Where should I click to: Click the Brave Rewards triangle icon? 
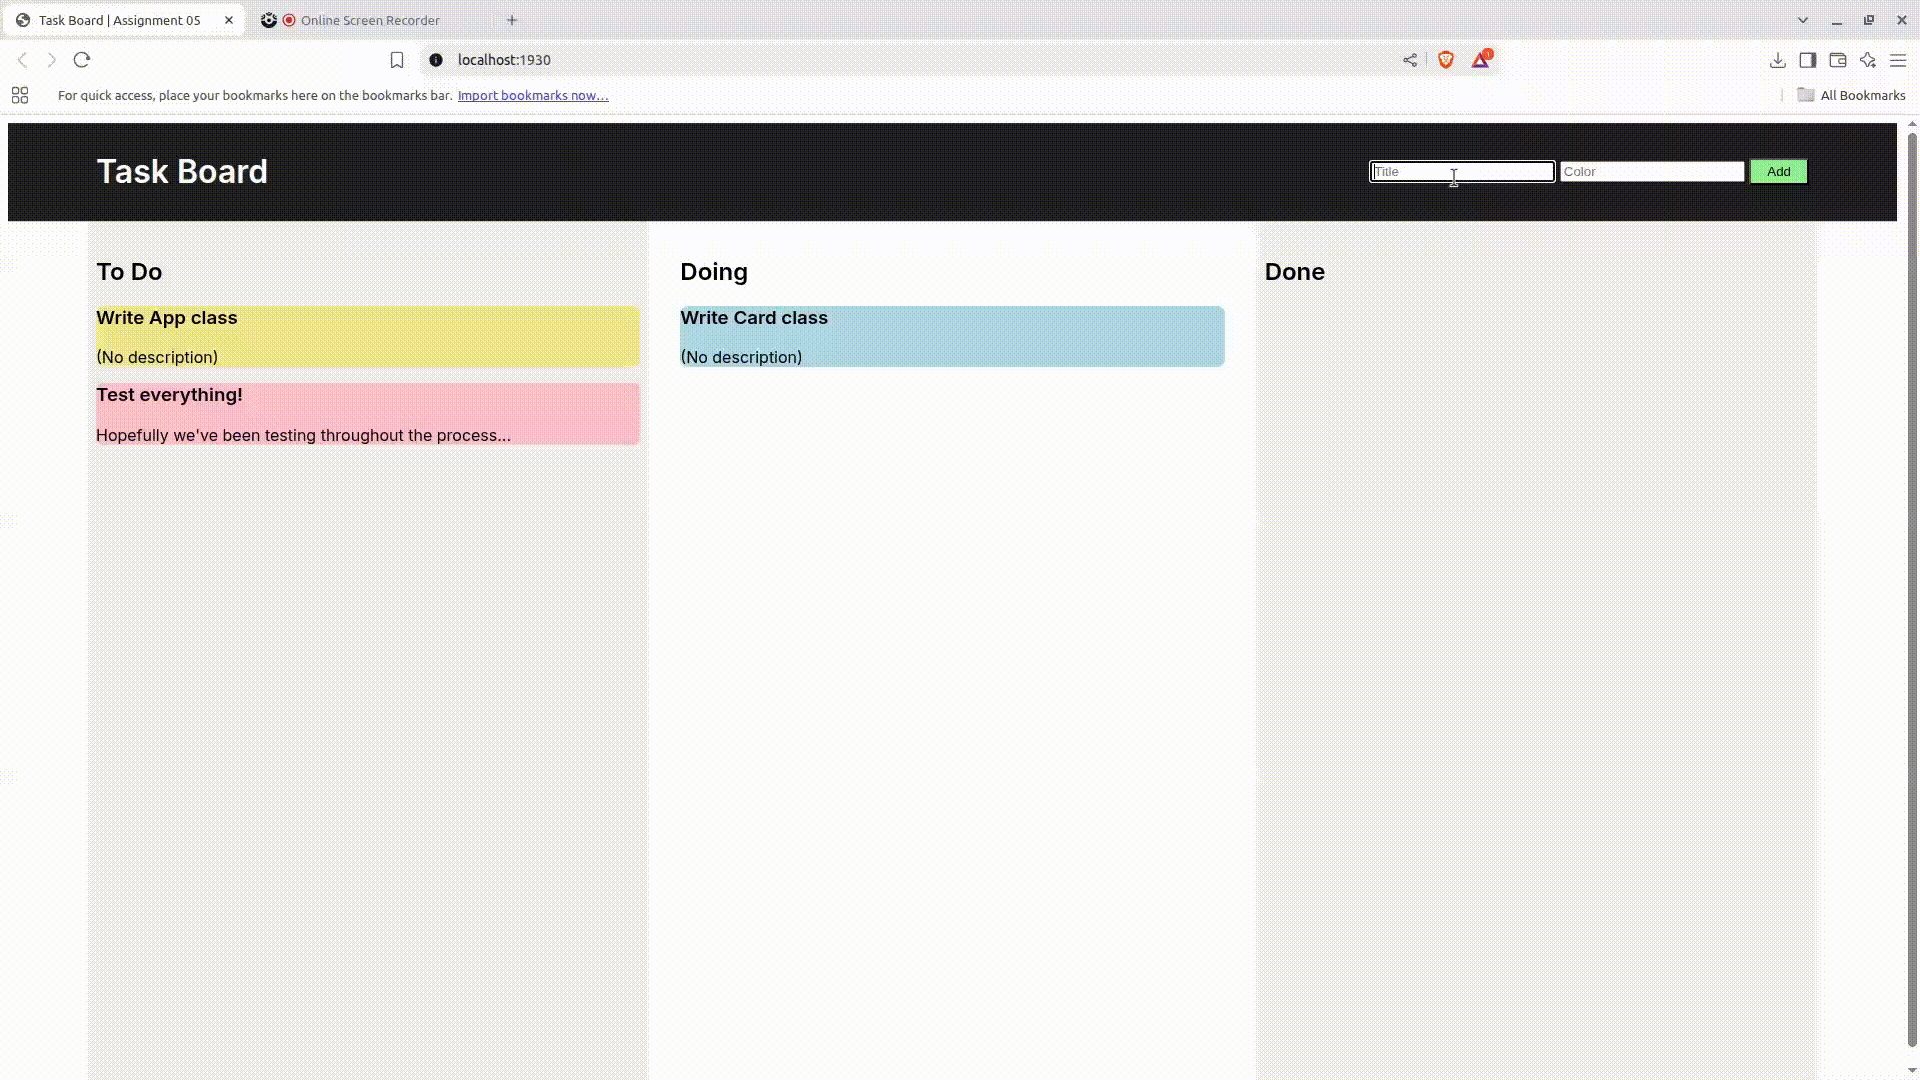pyautogui.click(x=1481, y=60)
